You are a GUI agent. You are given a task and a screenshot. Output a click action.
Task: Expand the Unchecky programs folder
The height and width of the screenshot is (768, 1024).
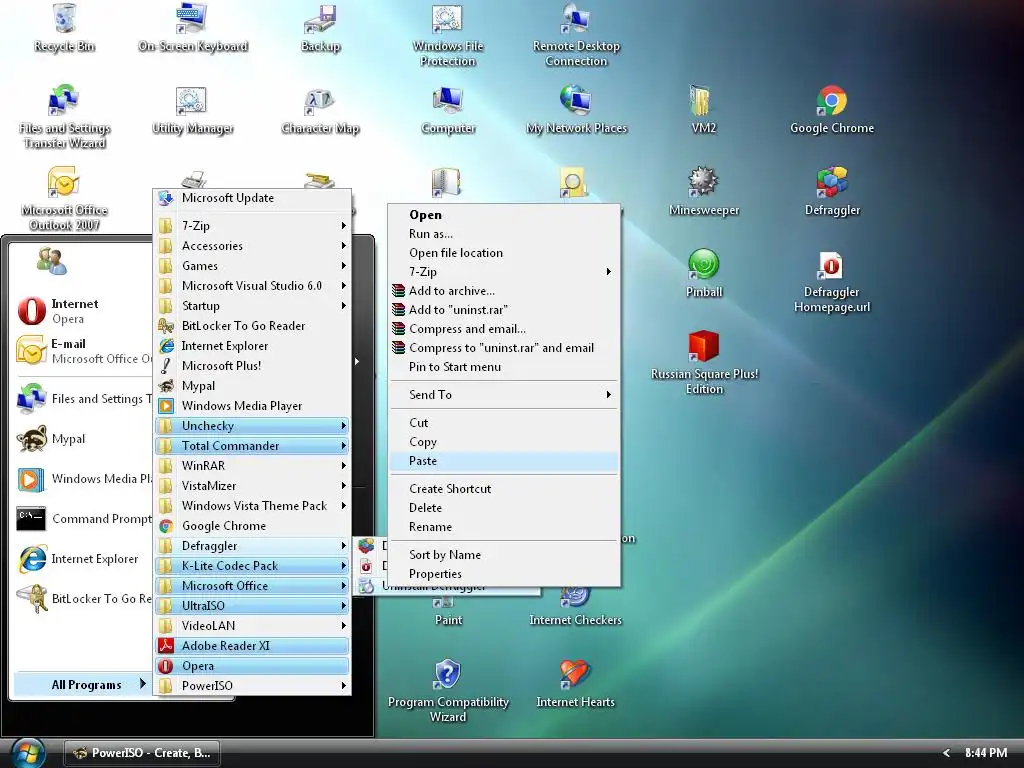click(252, 426)
